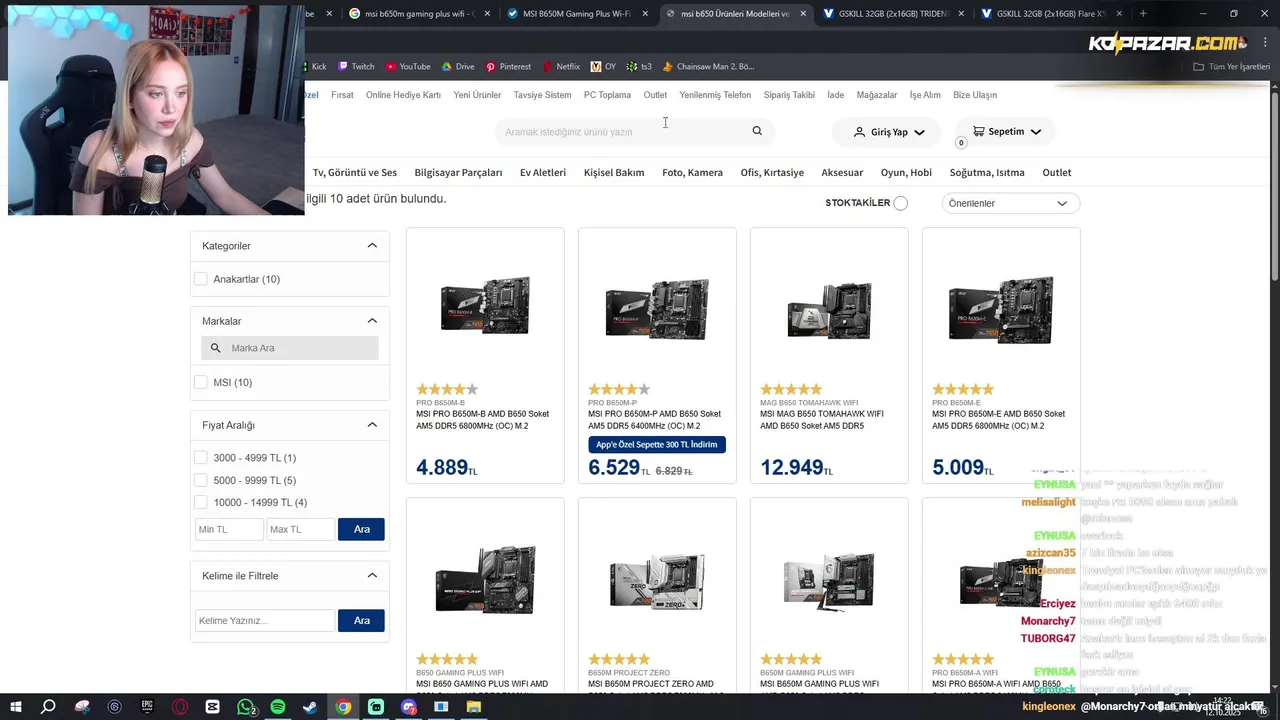Image resolution: width=1280 pixels, height=720 pixels.
Task: Open the Windows Start menu
Action: 16,707
